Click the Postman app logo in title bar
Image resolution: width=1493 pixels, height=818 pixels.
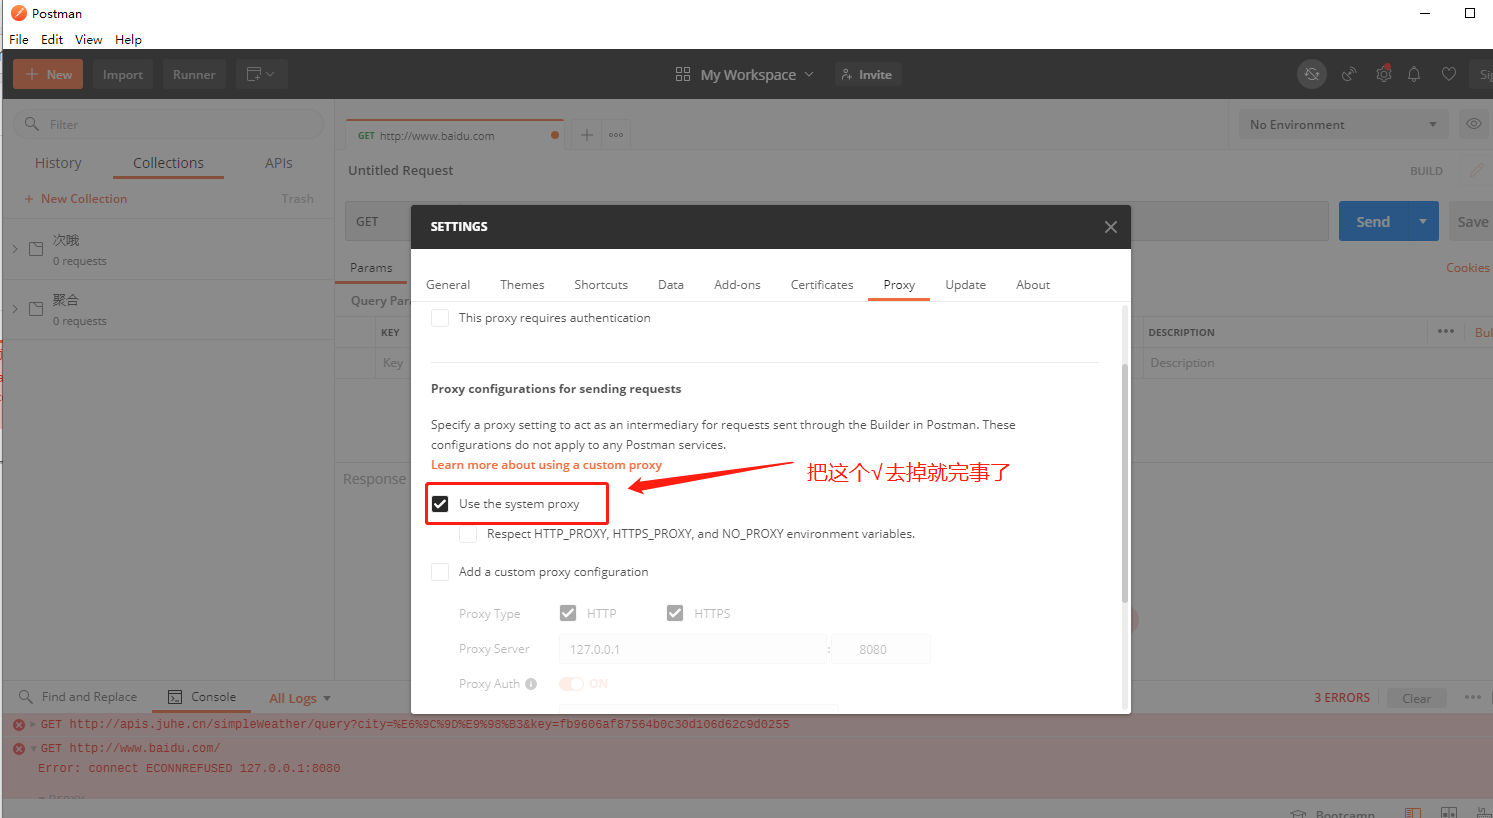click(19, 13)
